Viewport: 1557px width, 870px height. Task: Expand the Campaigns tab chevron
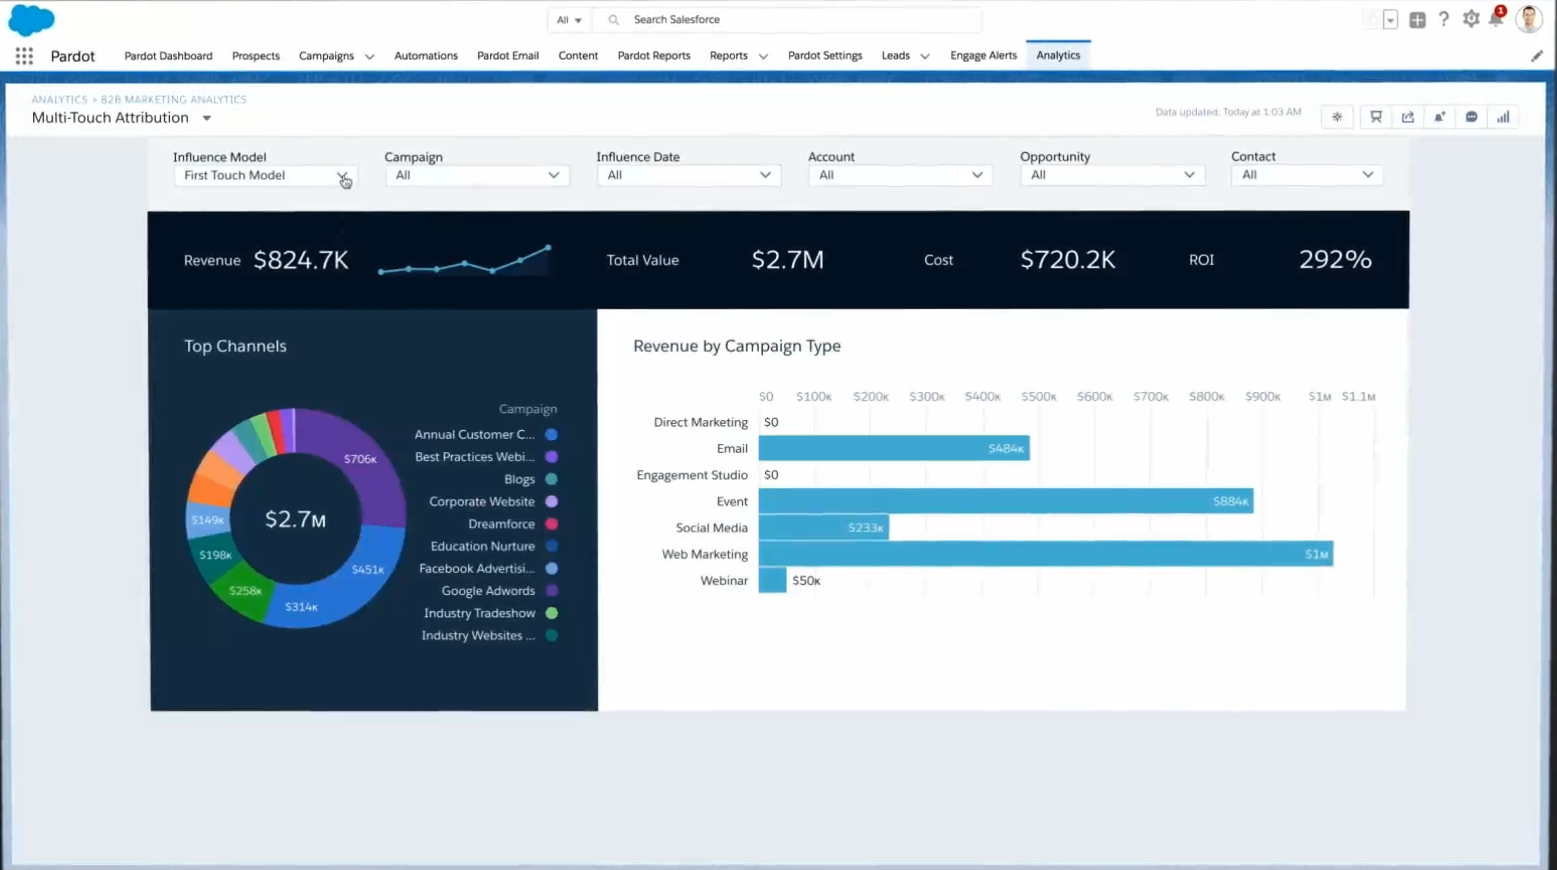369,57
